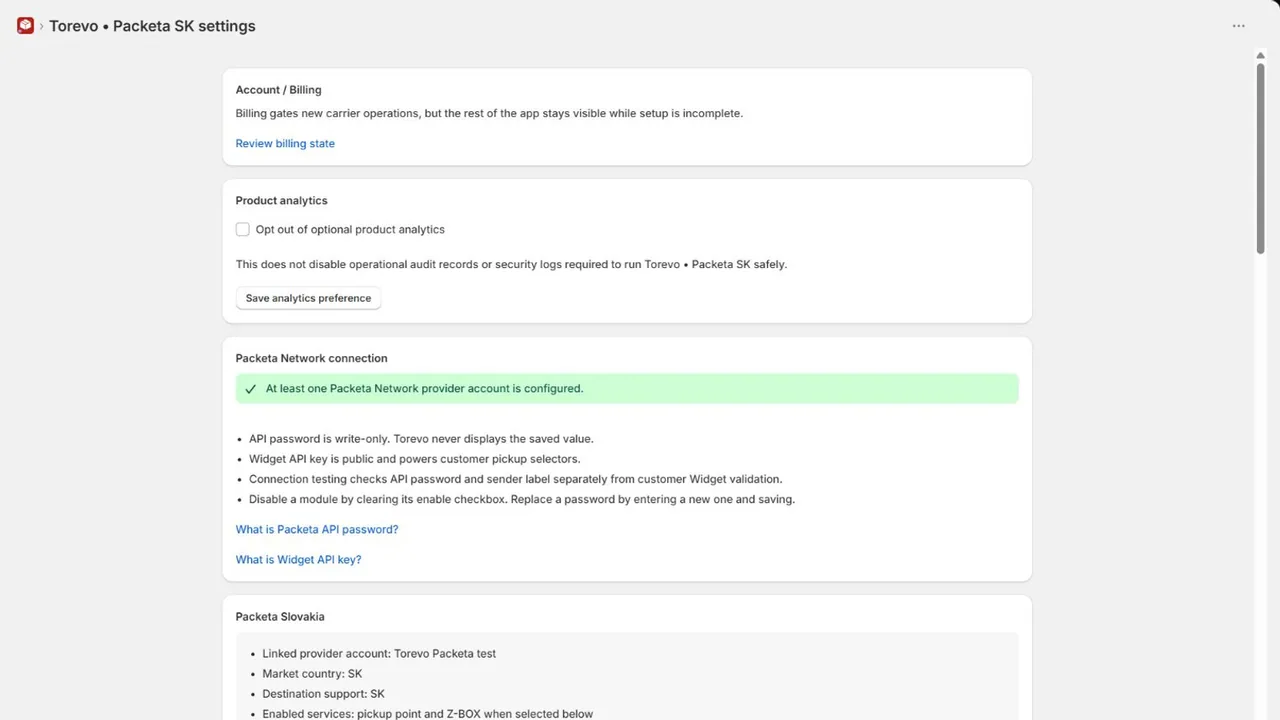Click the green provider account configured banner
Screen dimensions: 1280x720
[627, 389]
